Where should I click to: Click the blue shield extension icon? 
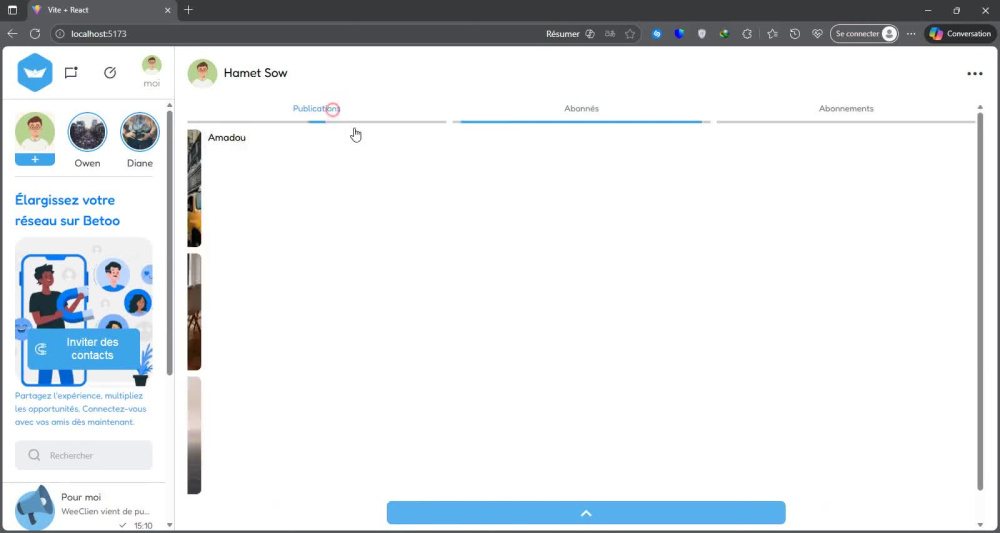click(679, 34)
